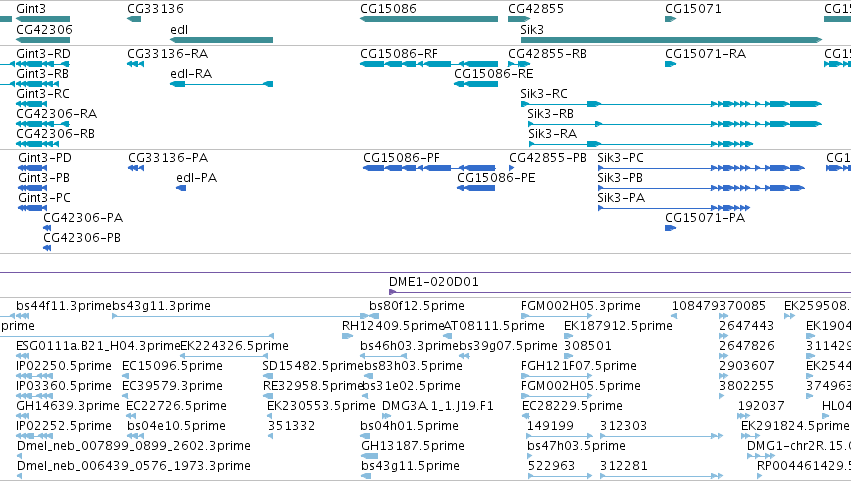
Task: Click the CG42855 gene label
Action: [x=536, y=9]
